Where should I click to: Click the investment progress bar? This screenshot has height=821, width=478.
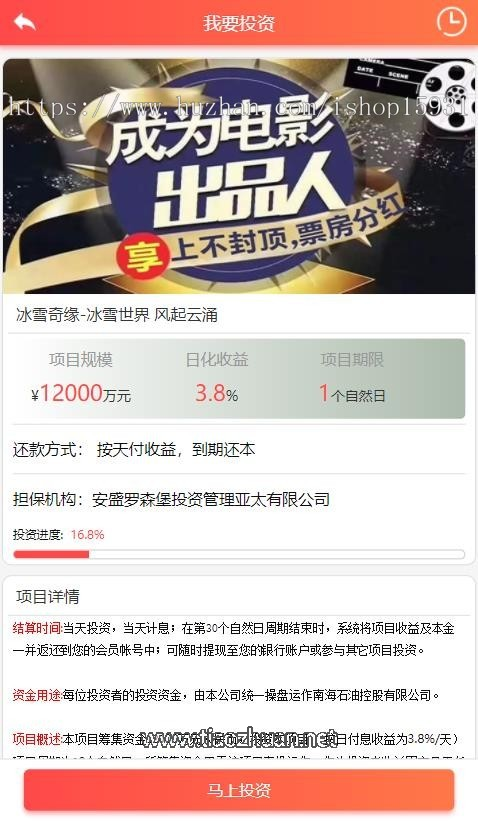pos(239,554)
